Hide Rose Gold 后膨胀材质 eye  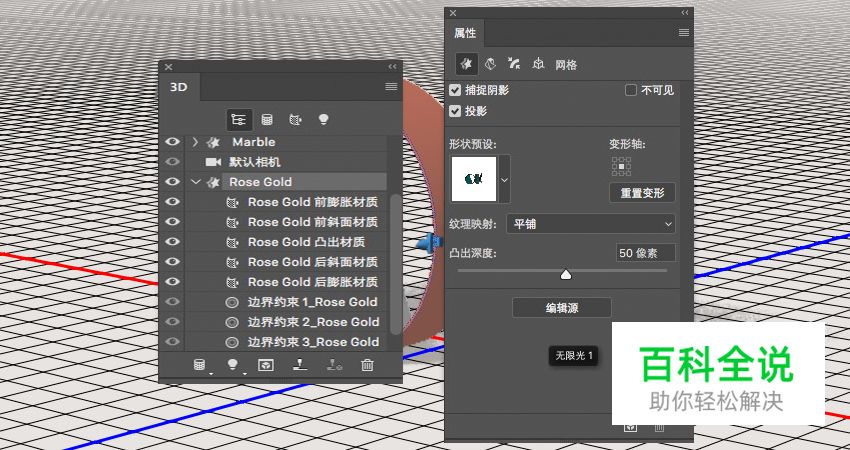pos(172,282)
